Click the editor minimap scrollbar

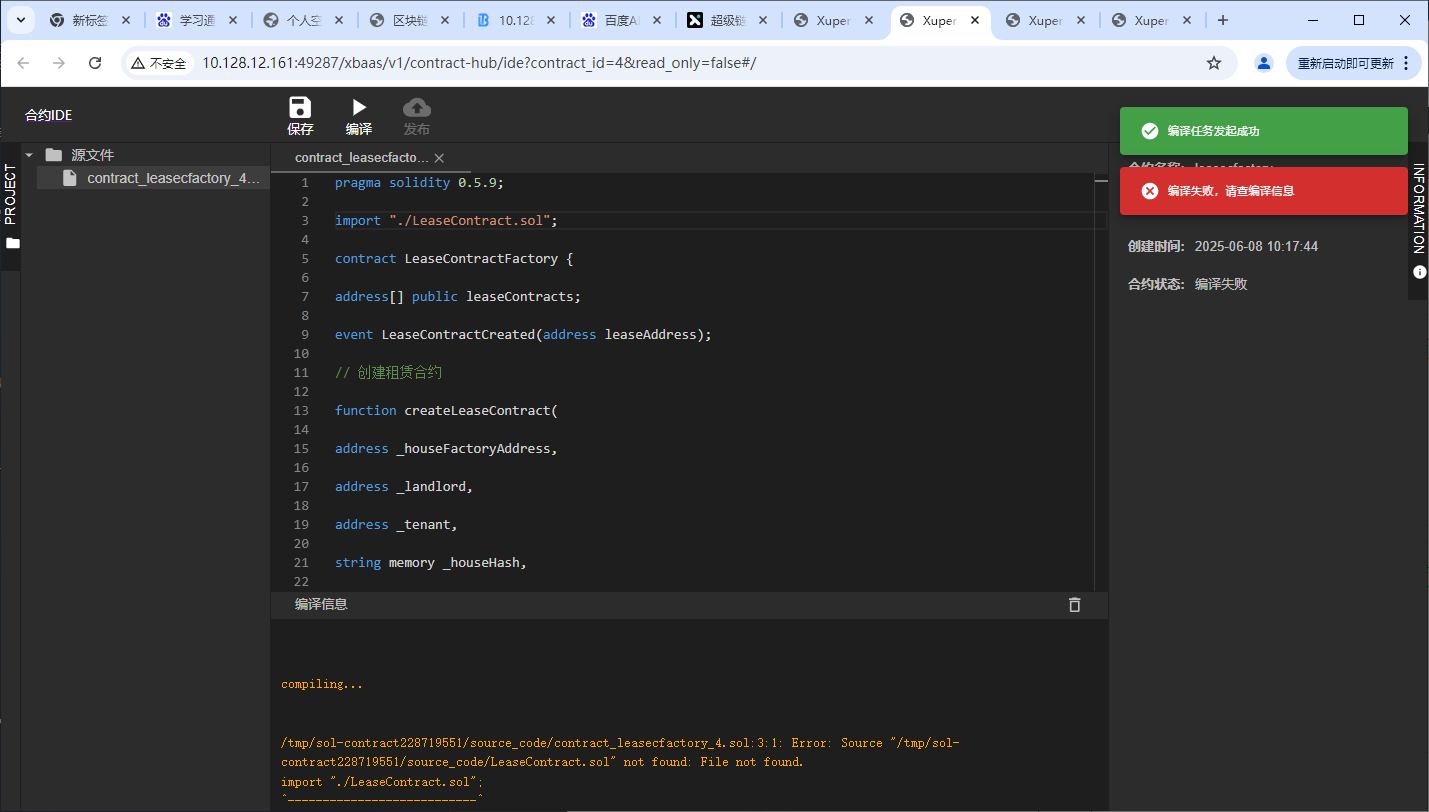tap(1101, 380)
